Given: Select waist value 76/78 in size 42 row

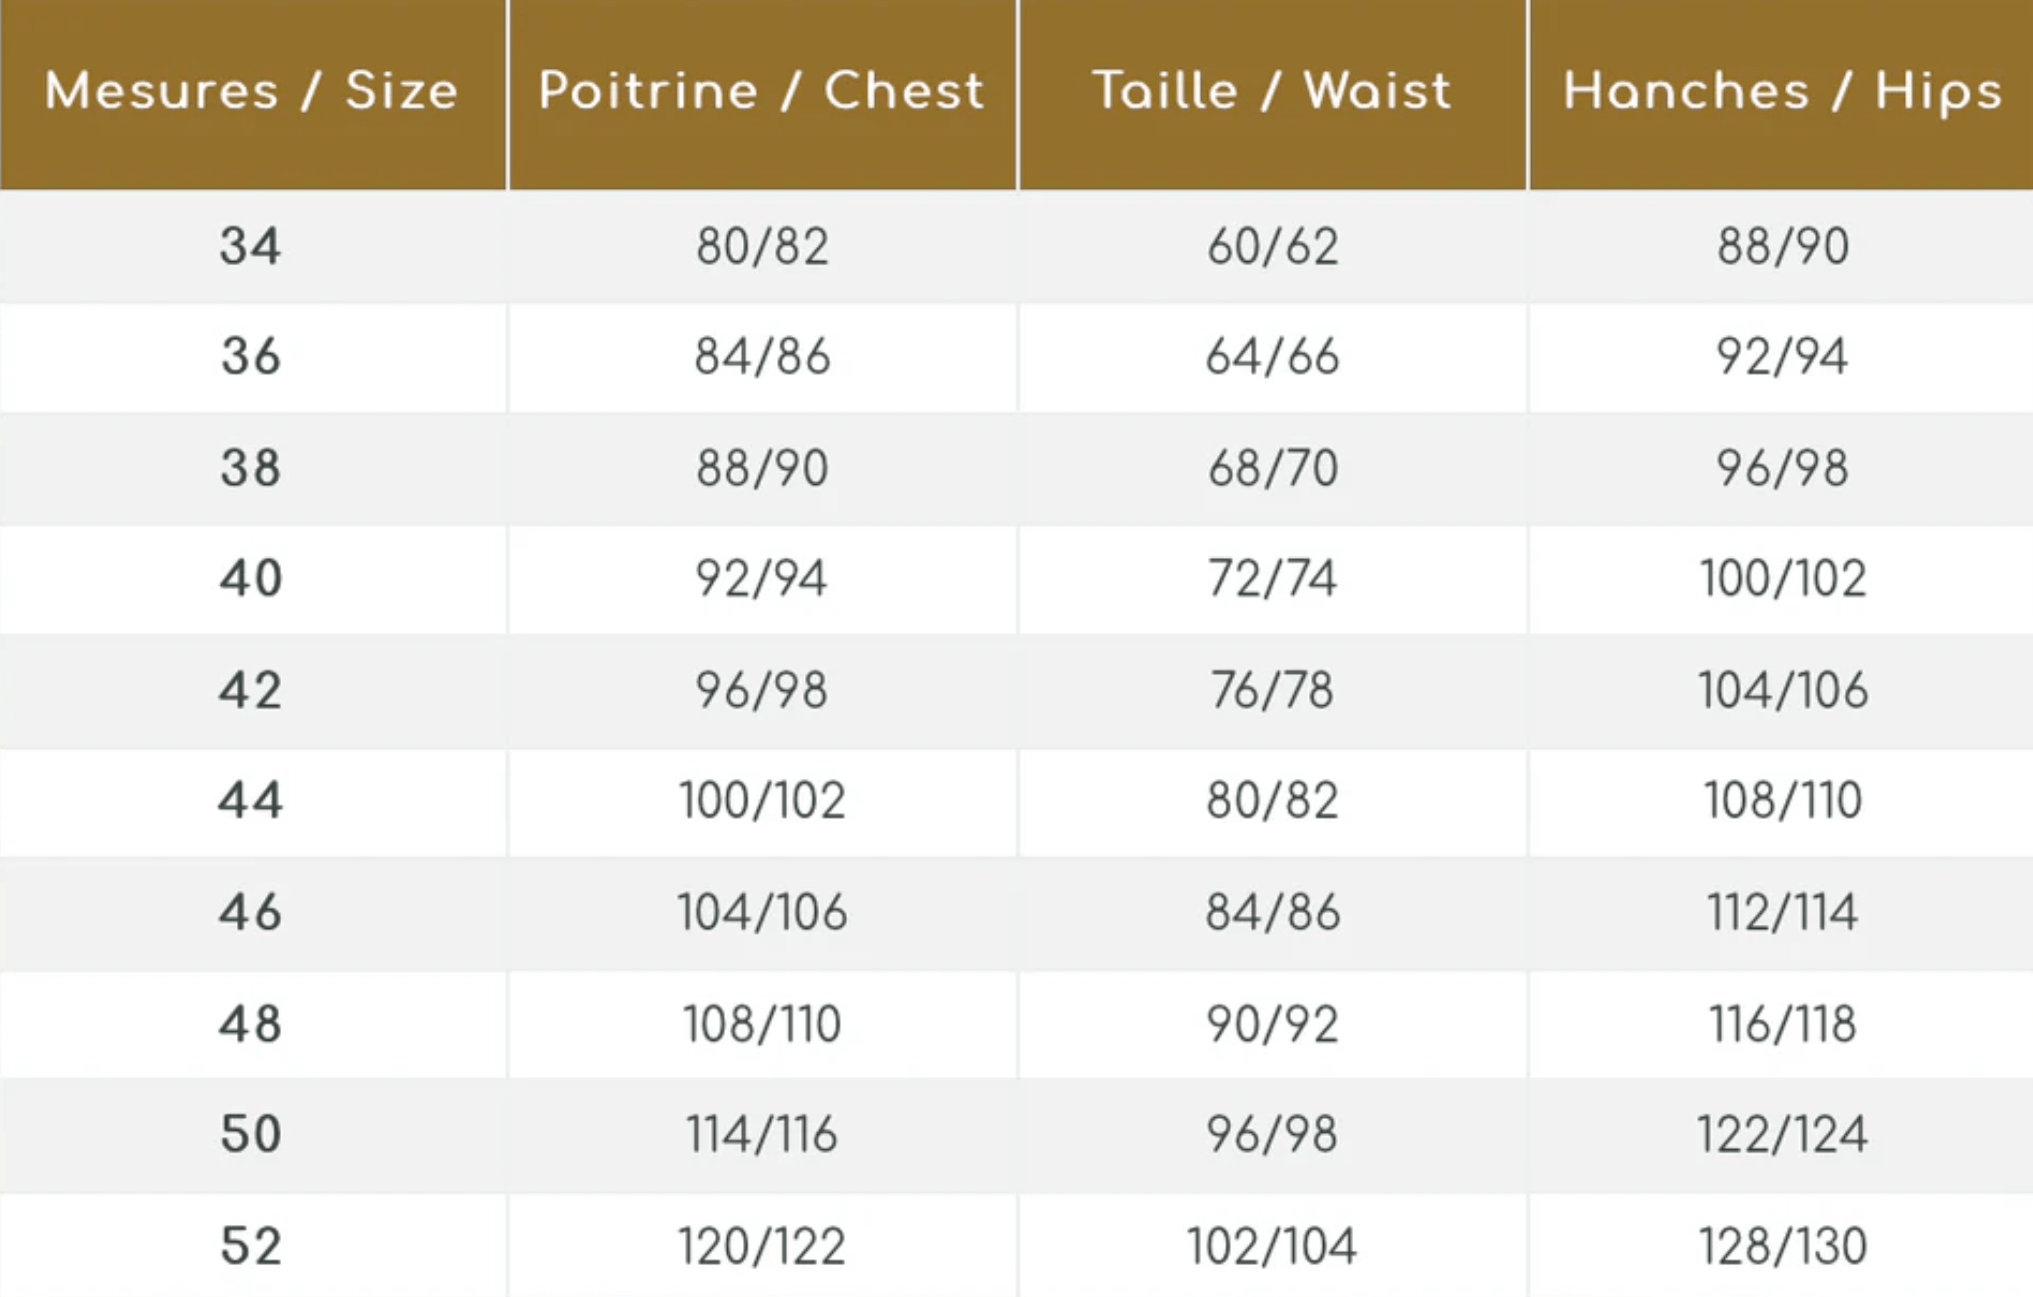Looking at the screenshot, I should pyautogui.click(x=1272, y=690).
